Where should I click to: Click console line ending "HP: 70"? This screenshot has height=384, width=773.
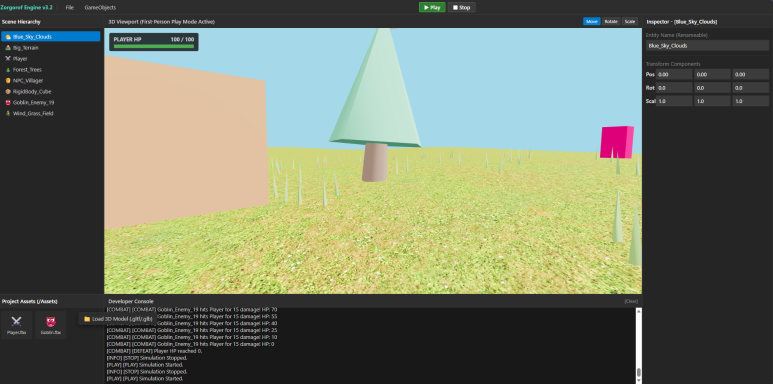pos(192,310)
